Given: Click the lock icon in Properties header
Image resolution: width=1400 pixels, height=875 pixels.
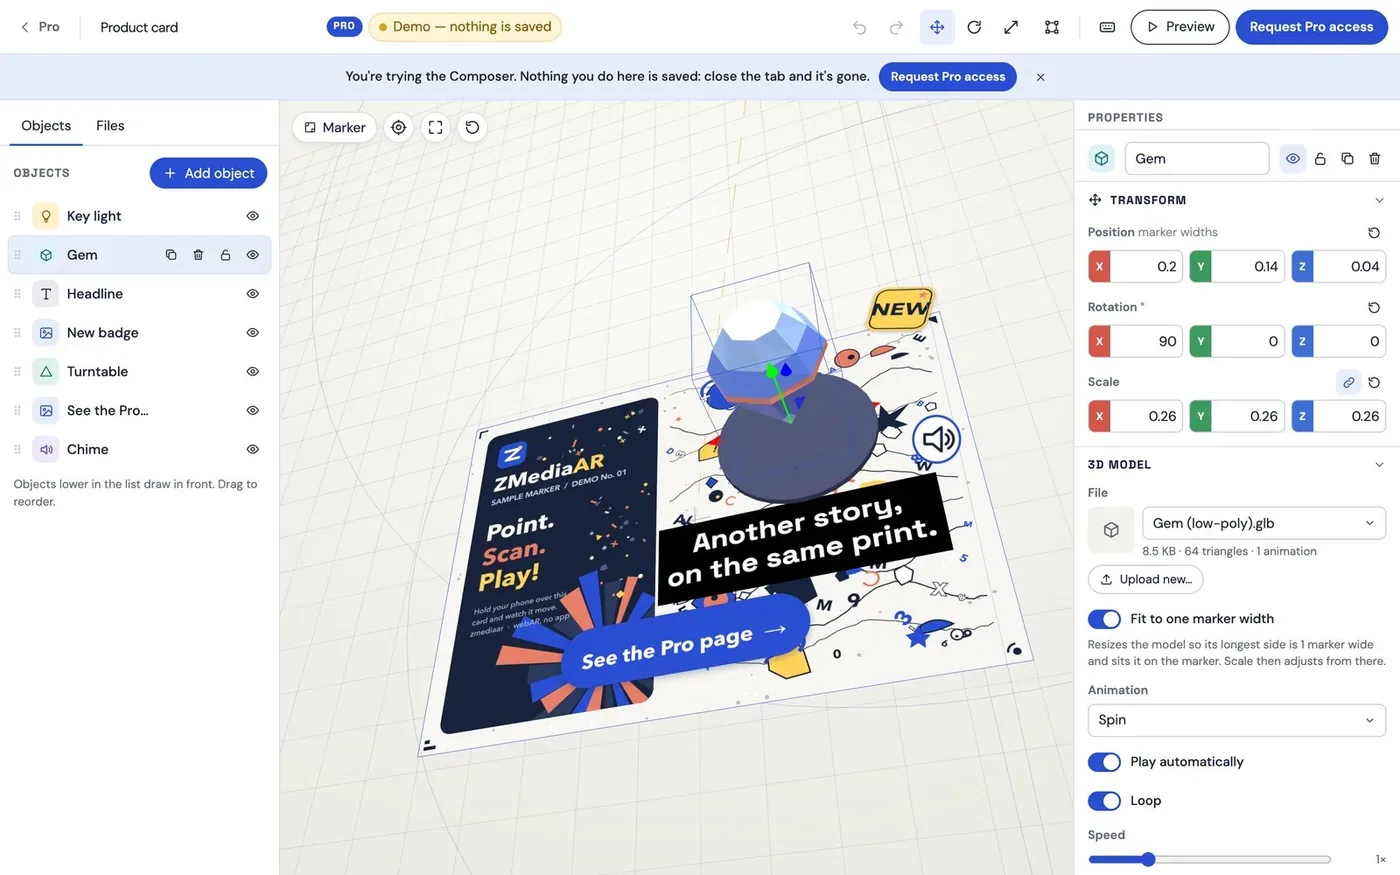Looking at the screenshot, I should pyautogui.click(x=1320, y=159).
